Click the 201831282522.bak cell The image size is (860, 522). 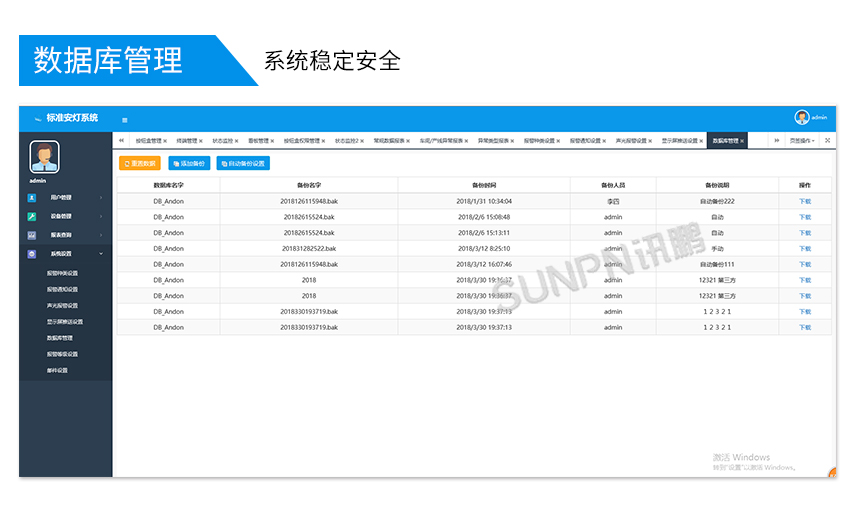(x=309, y=249)
